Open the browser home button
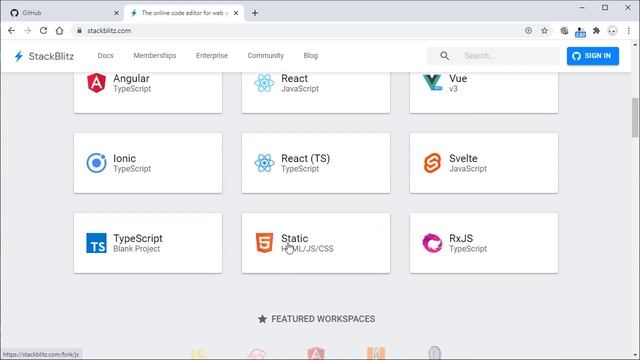Screen dimensions: 640x360 [x=60, y=31]
